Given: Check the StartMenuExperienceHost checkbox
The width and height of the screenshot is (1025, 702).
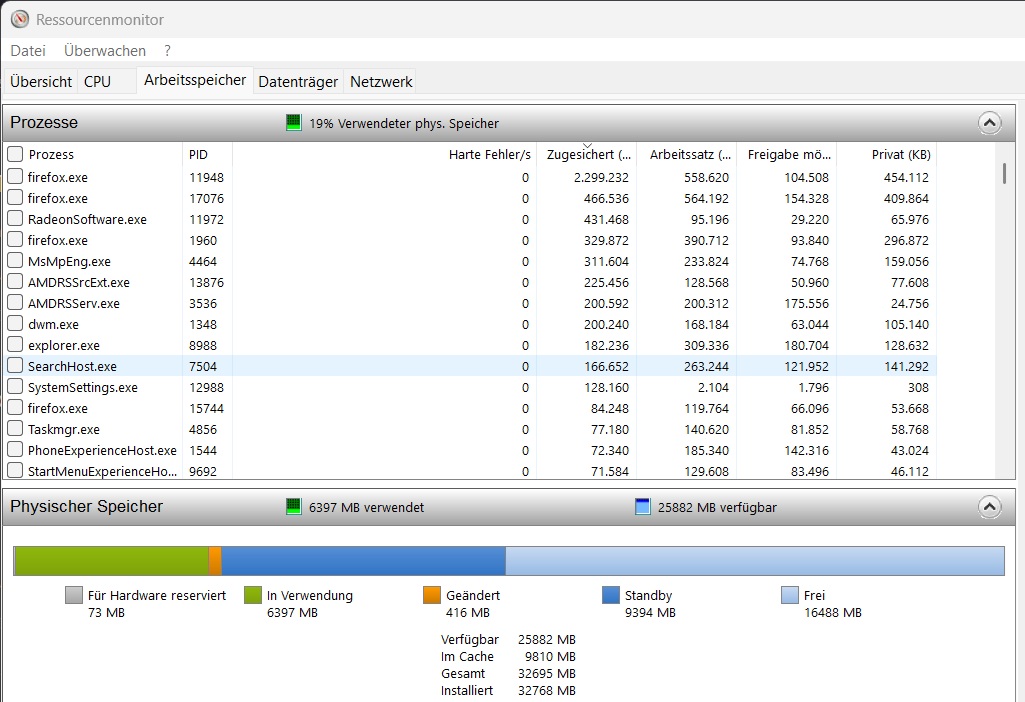Looking at the screenshot, I should (x=15, y=470).
